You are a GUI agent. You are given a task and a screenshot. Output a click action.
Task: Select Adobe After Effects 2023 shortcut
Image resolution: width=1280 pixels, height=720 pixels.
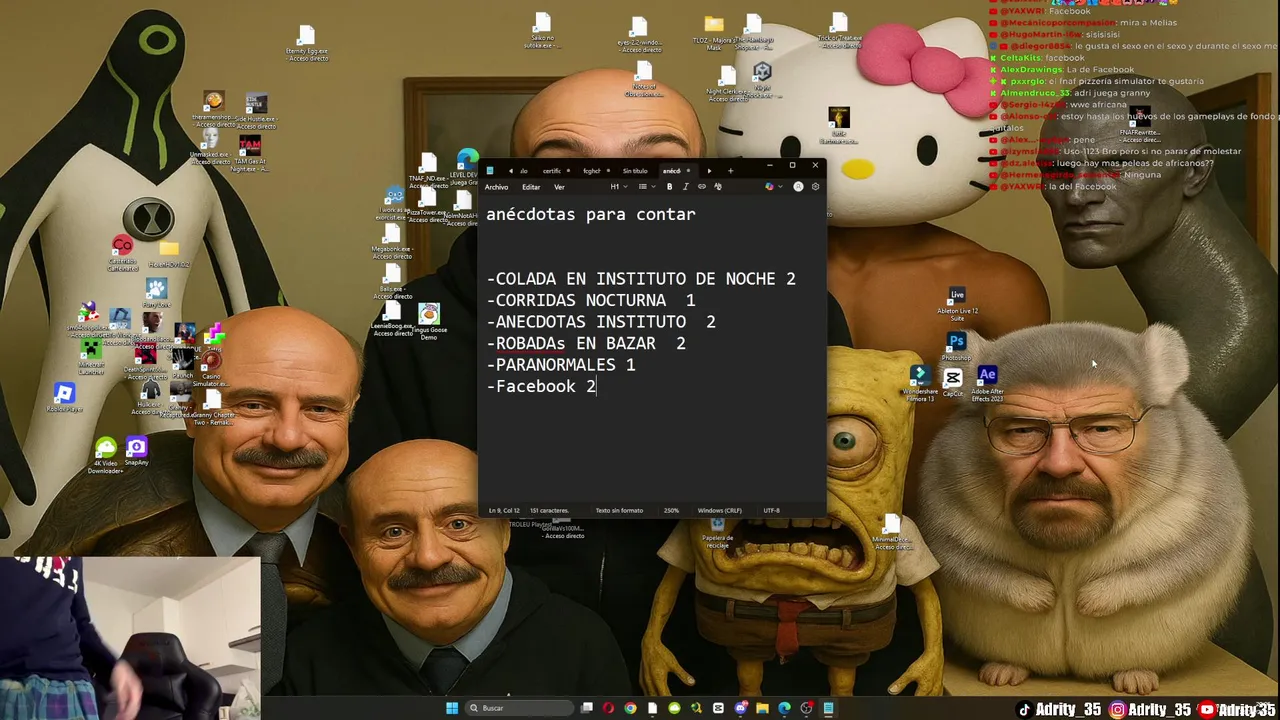tap(987, 383)
